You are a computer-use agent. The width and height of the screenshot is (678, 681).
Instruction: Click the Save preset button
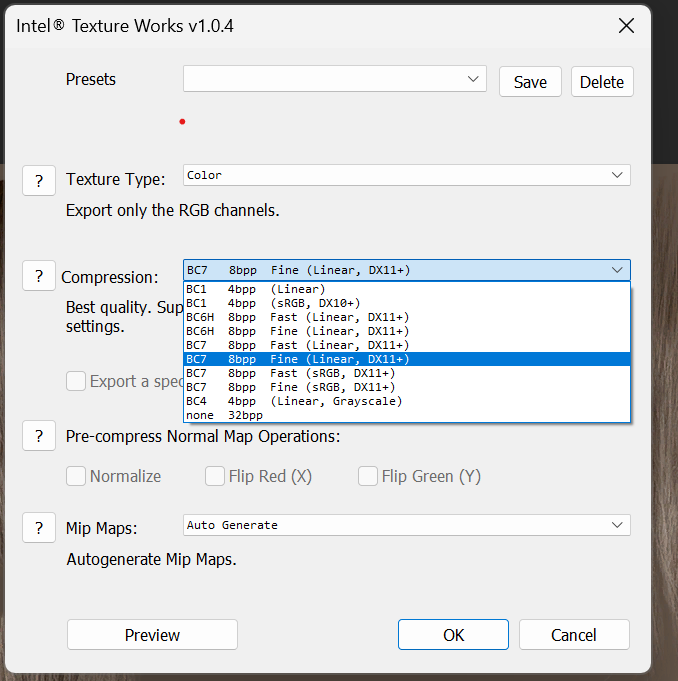(x=530, y=82)
